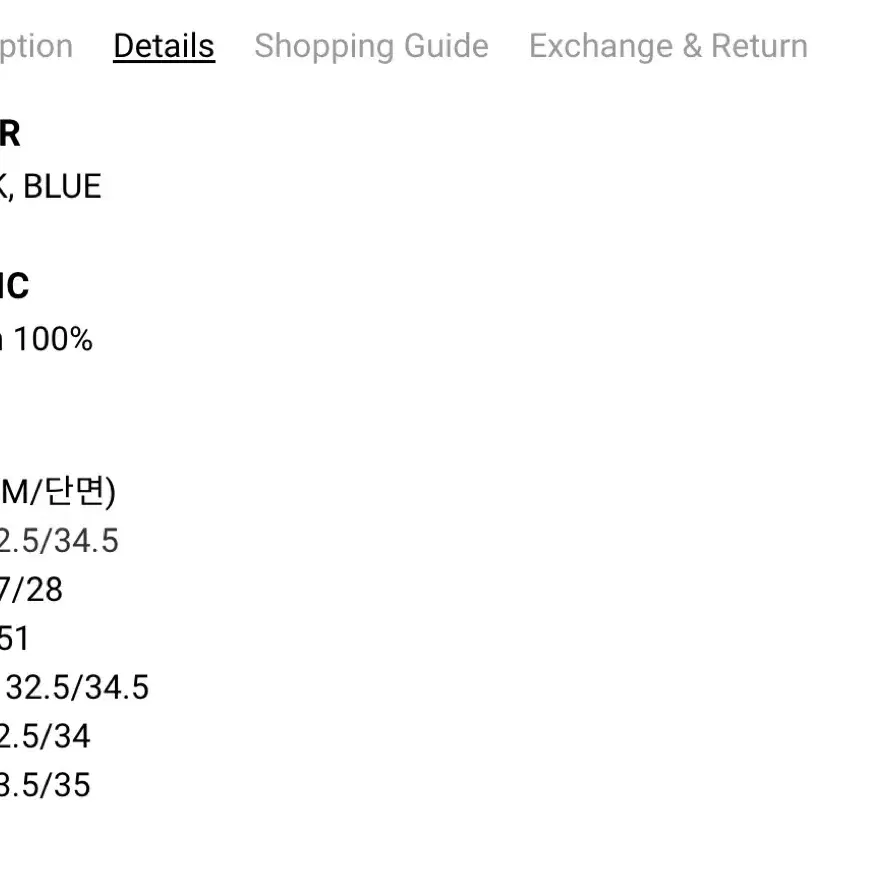Click the 100% fabric composition text

(x=53, y=339)
